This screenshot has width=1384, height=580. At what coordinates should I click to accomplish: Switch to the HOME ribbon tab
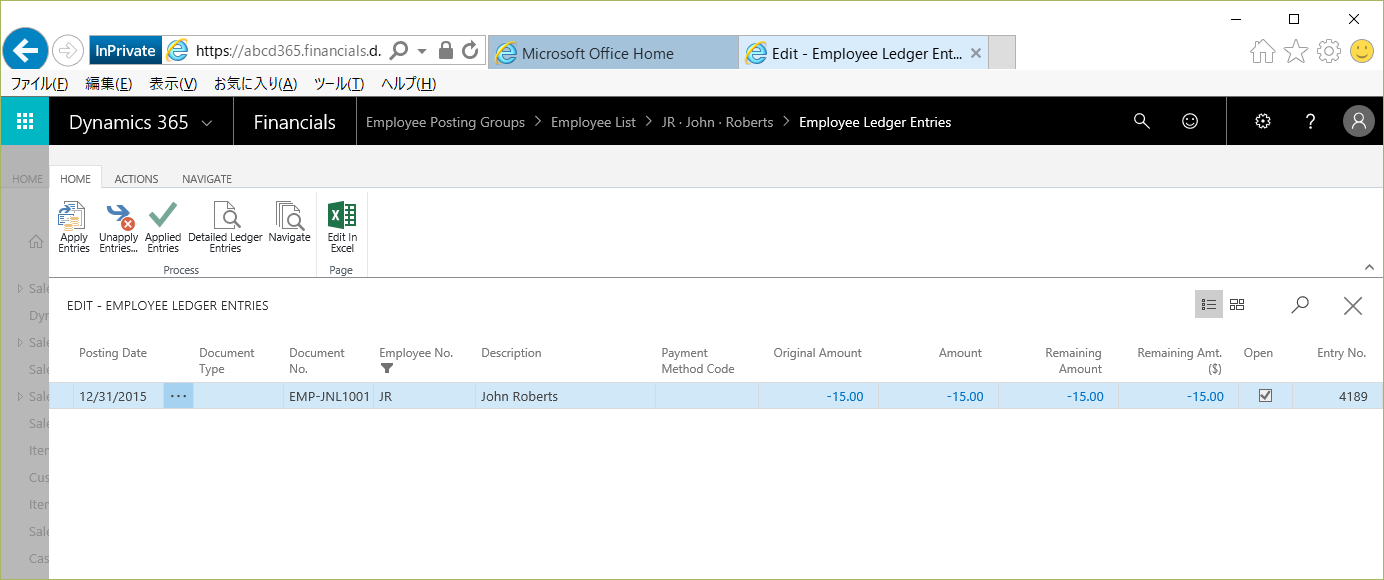pyautogui.click(x=76, y=179)
